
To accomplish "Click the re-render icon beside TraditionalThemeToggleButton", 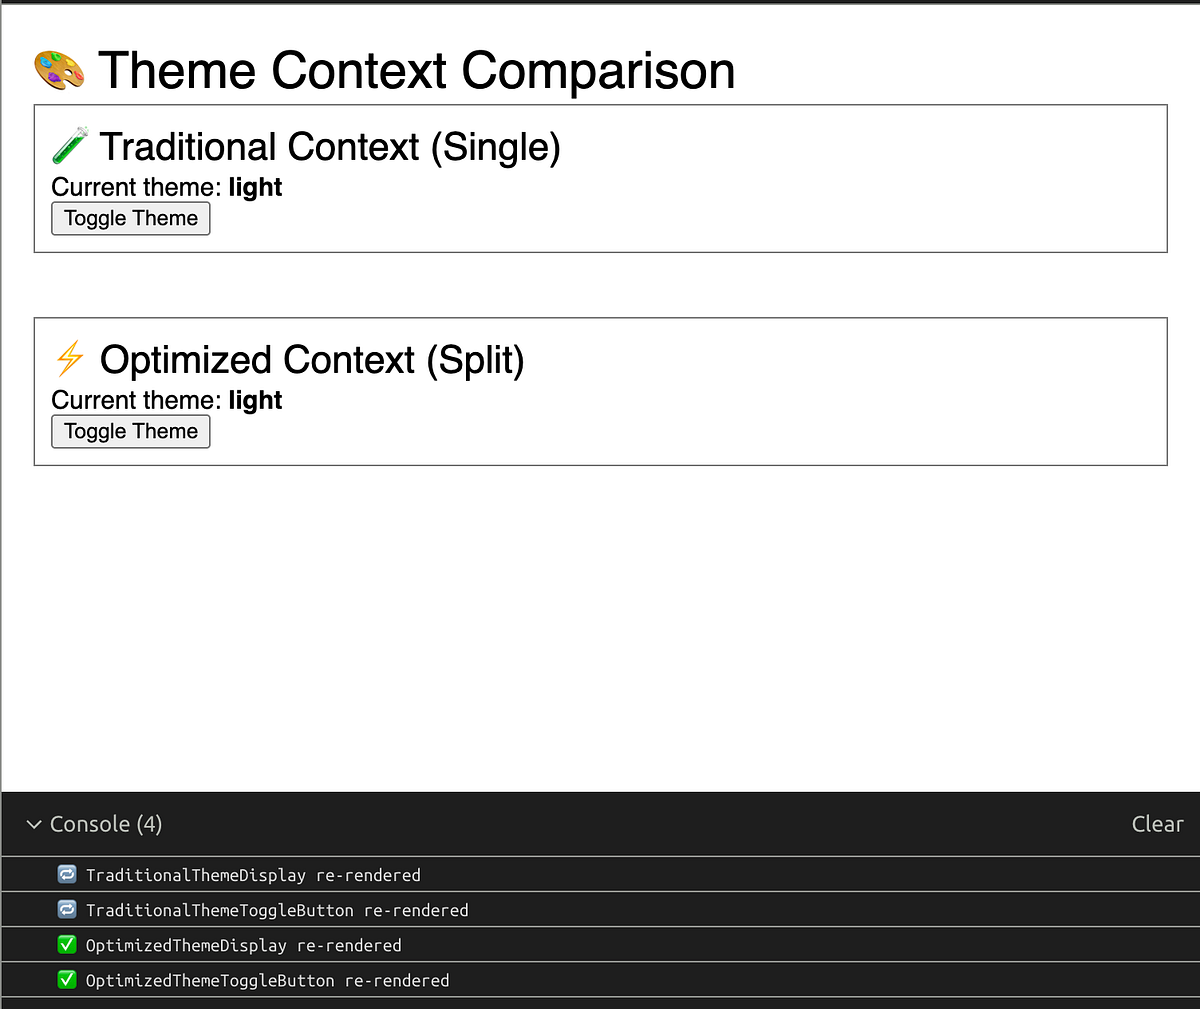I will (x=66, y=909).
